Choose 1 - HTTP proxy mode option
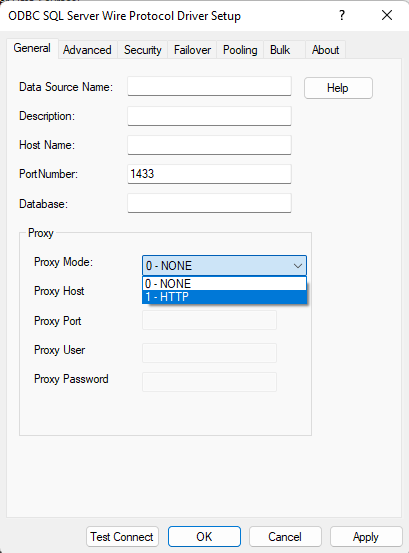The height and width of the screenshot is (553, 409). (224, 297)
